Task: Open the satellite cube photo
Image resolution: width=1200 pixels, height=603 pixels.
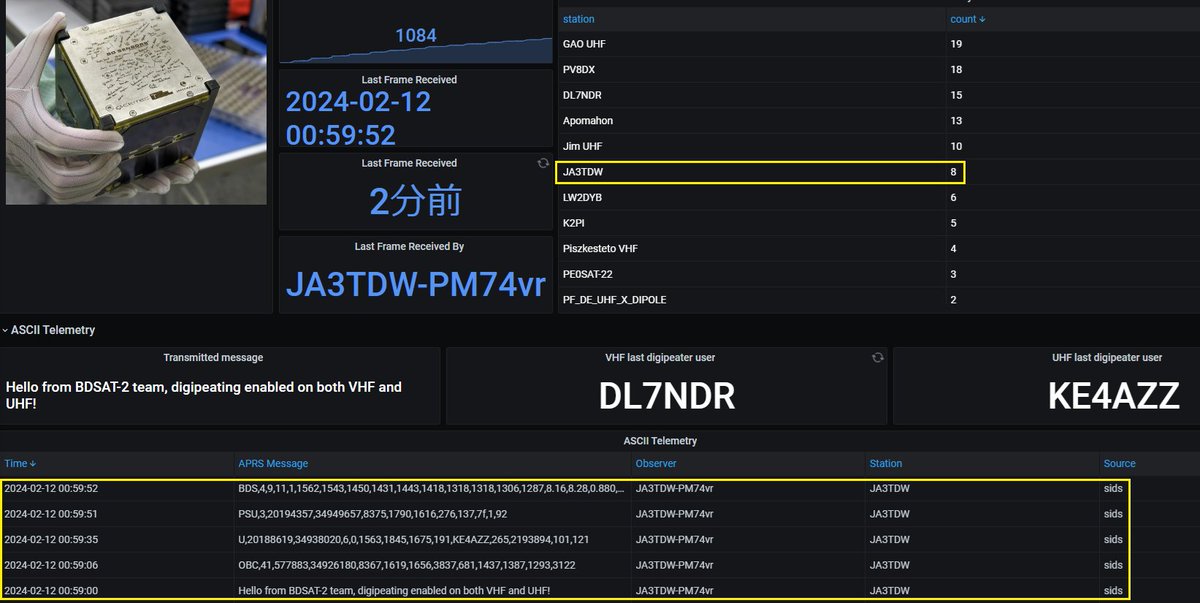Action: [x=136, y=102]
